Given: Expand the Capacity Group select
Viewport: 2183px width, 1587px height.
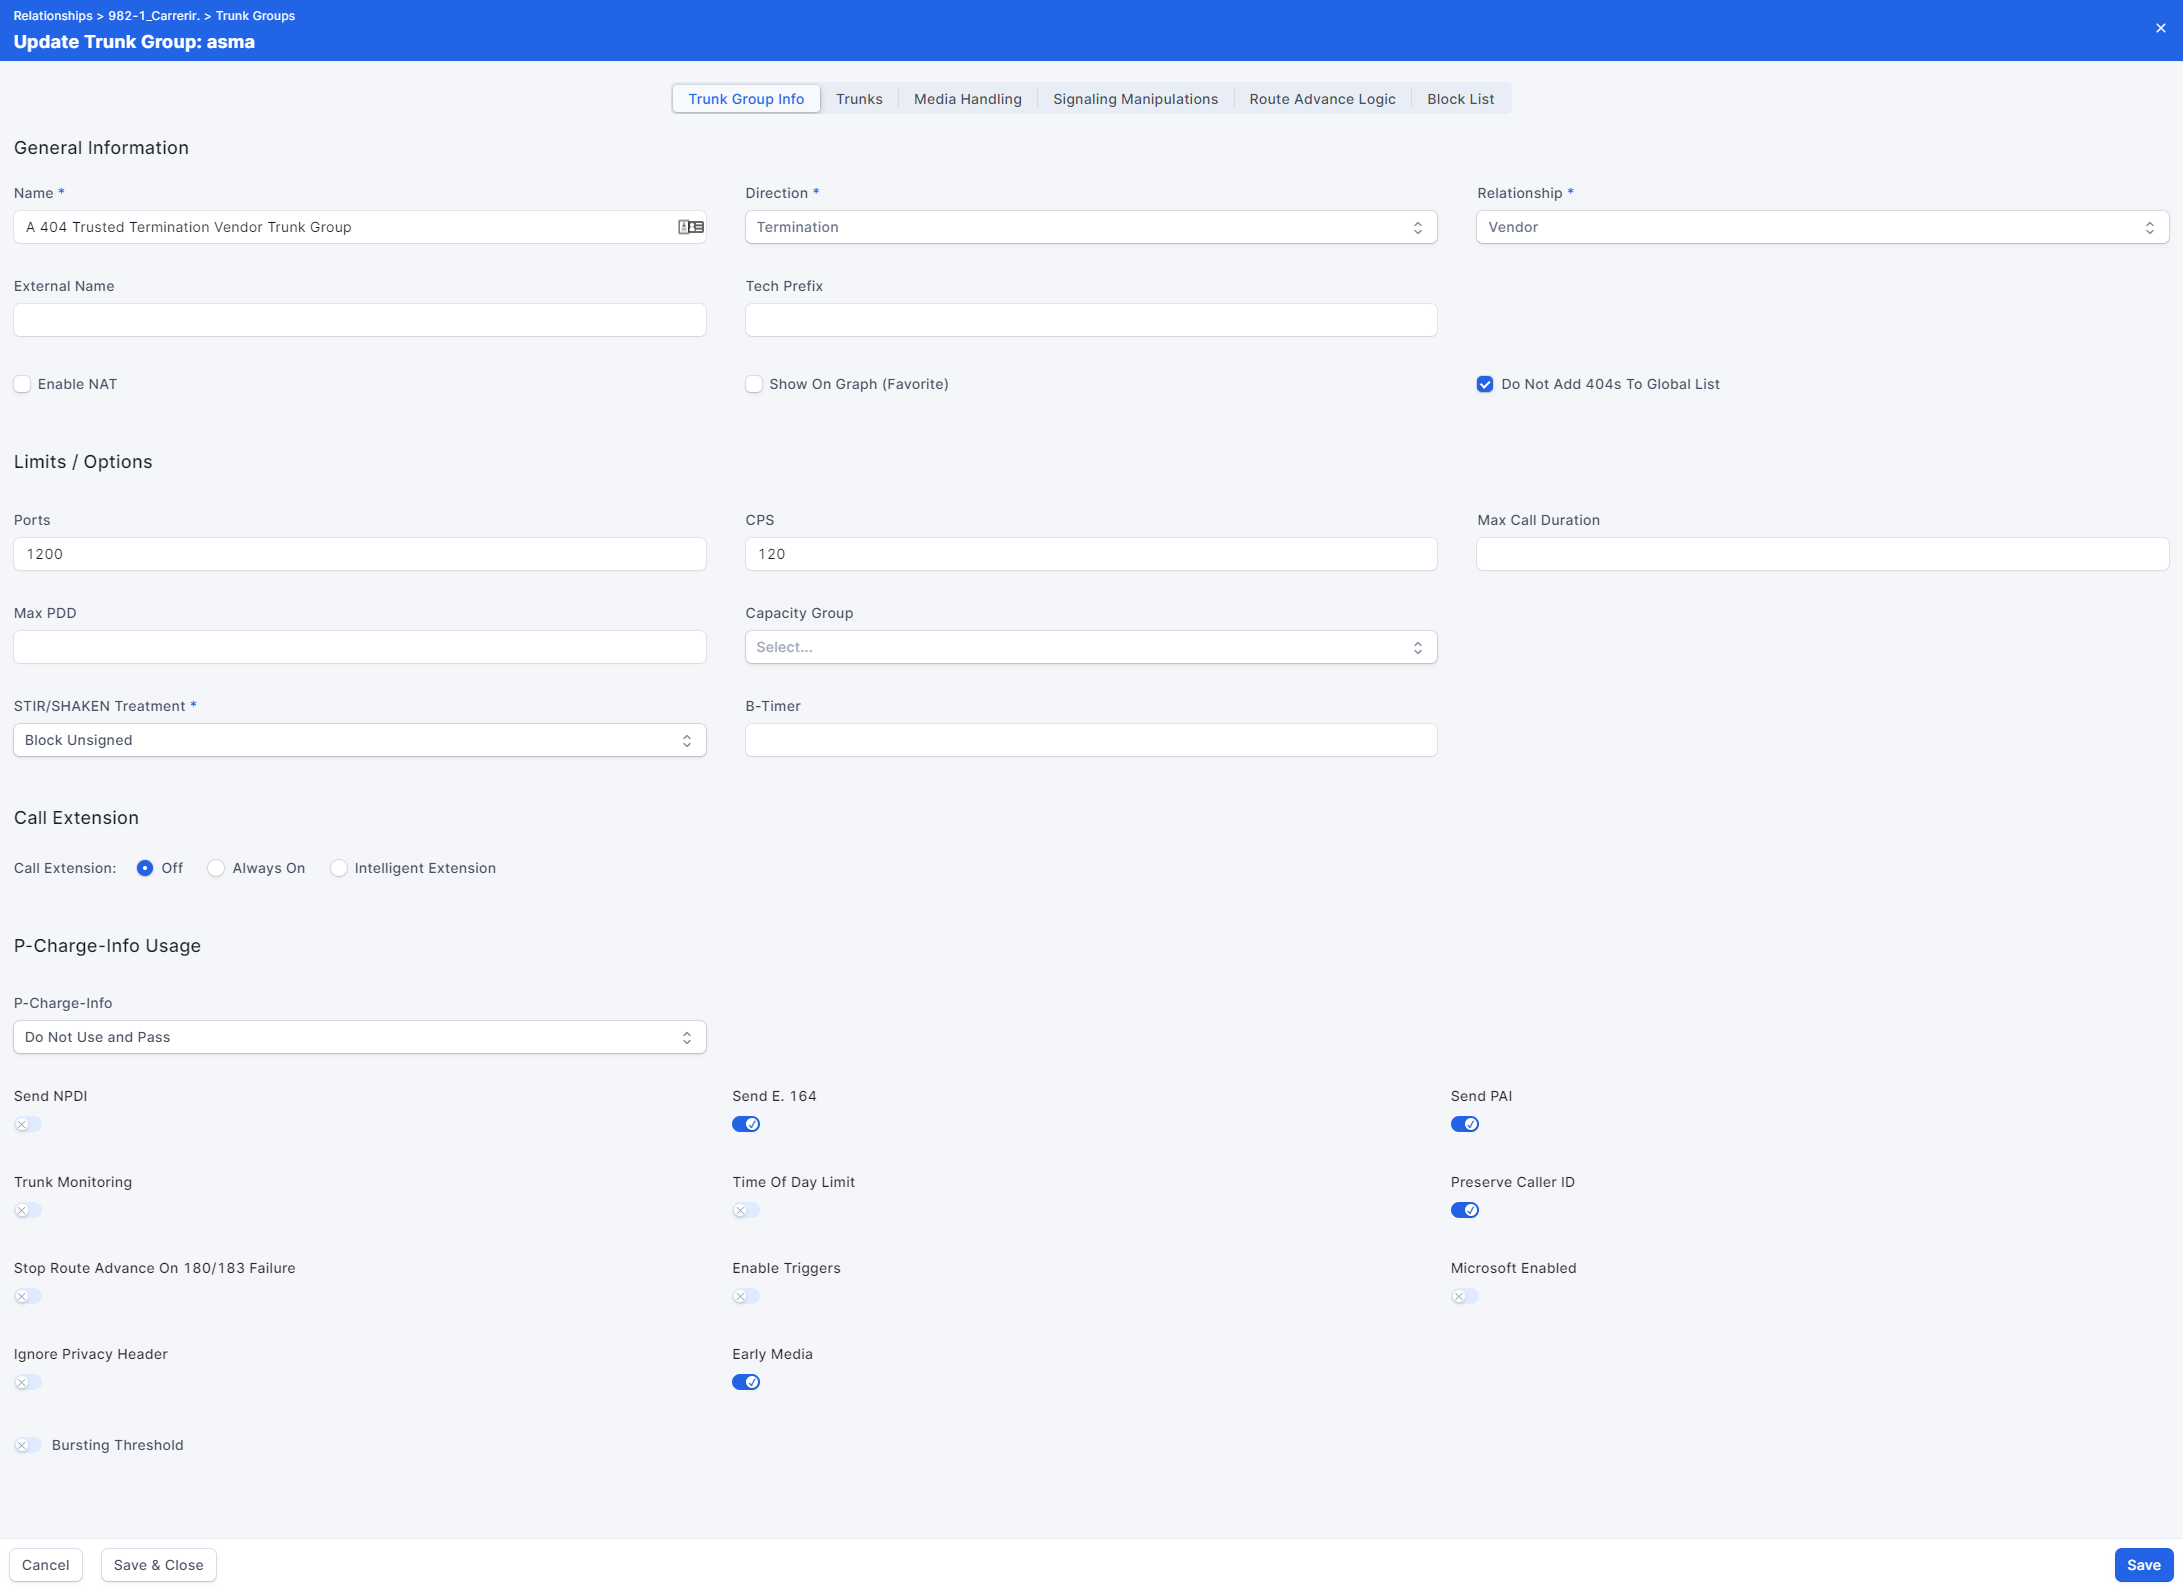Looking at the screenshot, I should click(x=1090, y=647).
